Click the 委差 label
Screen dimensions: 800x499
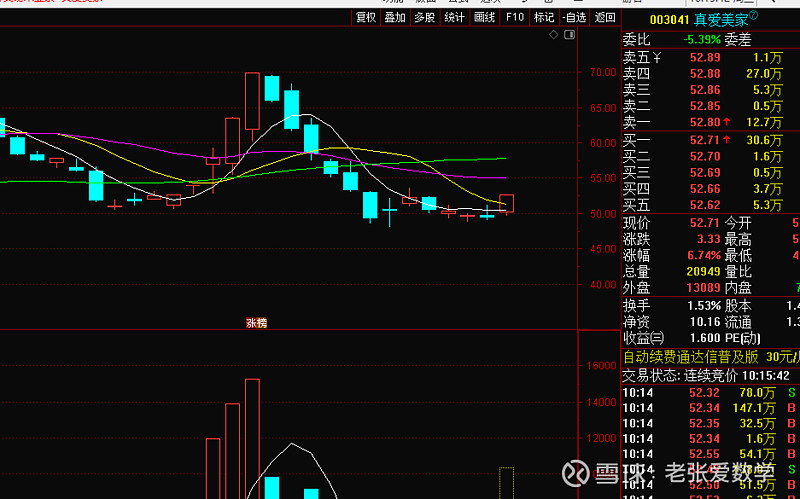pos(738,39)
